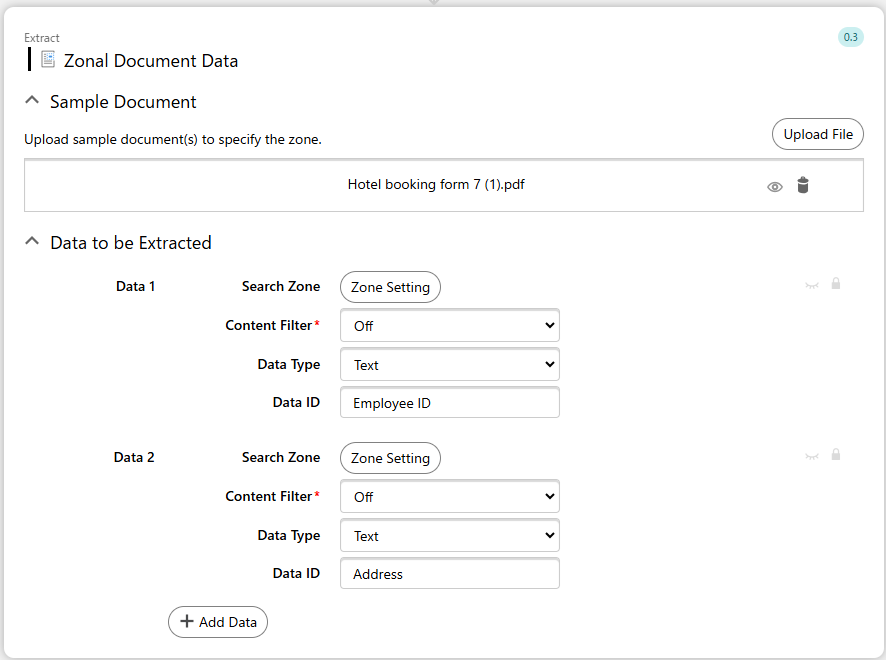Open Content Filter dropdown for Data 1
The height and width of the screenshot is (660, 886).
(450, 325)
